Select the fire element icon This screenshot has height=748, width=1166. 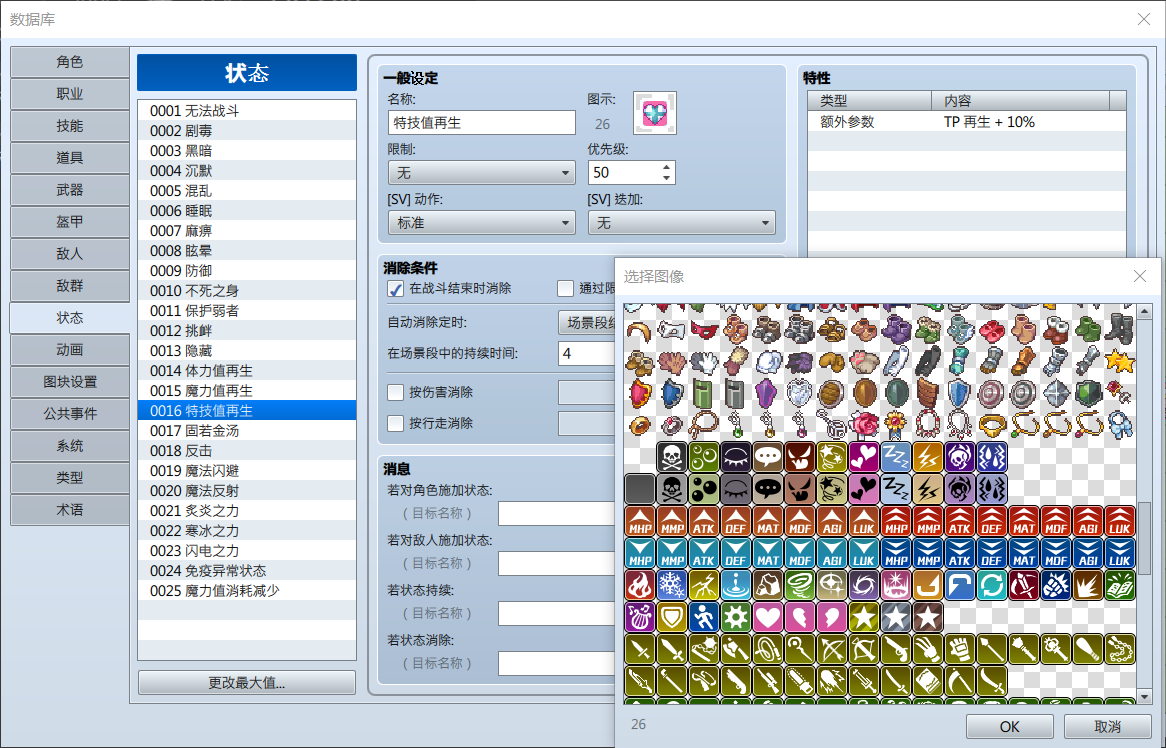point(640,585)
